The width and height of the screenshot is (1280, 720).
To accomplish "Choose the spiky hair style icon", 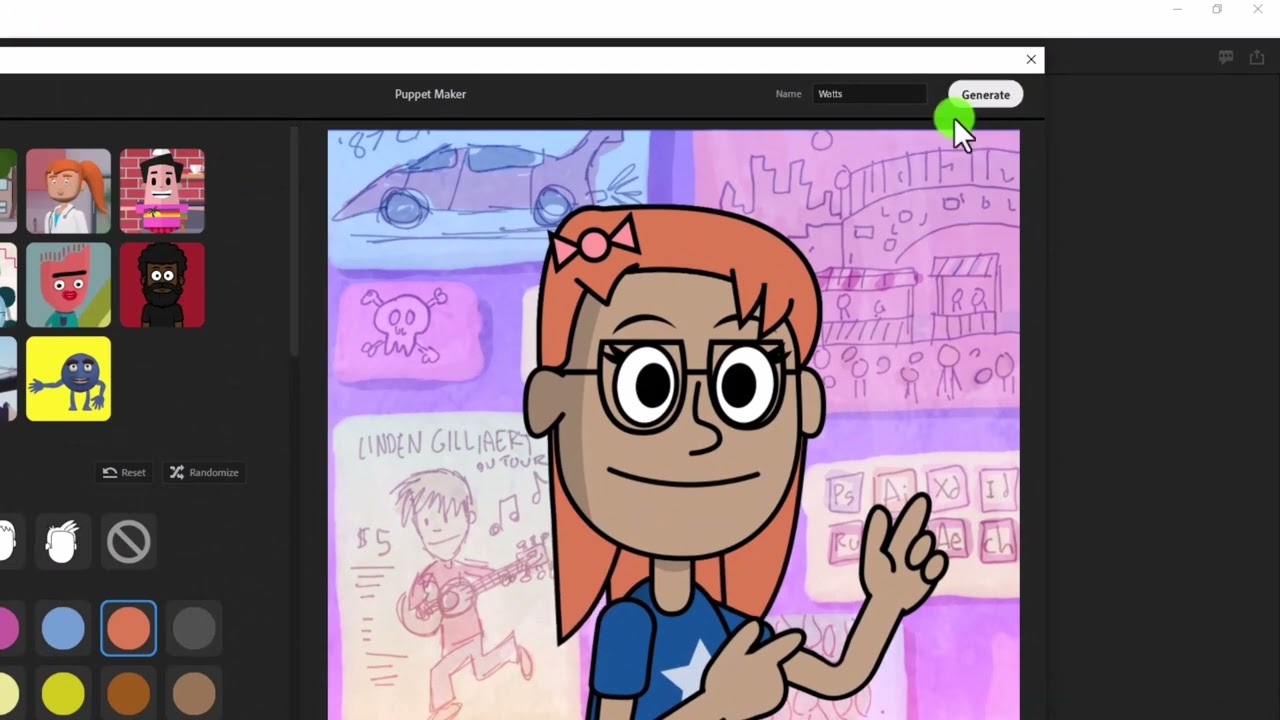I will (63, 542).
